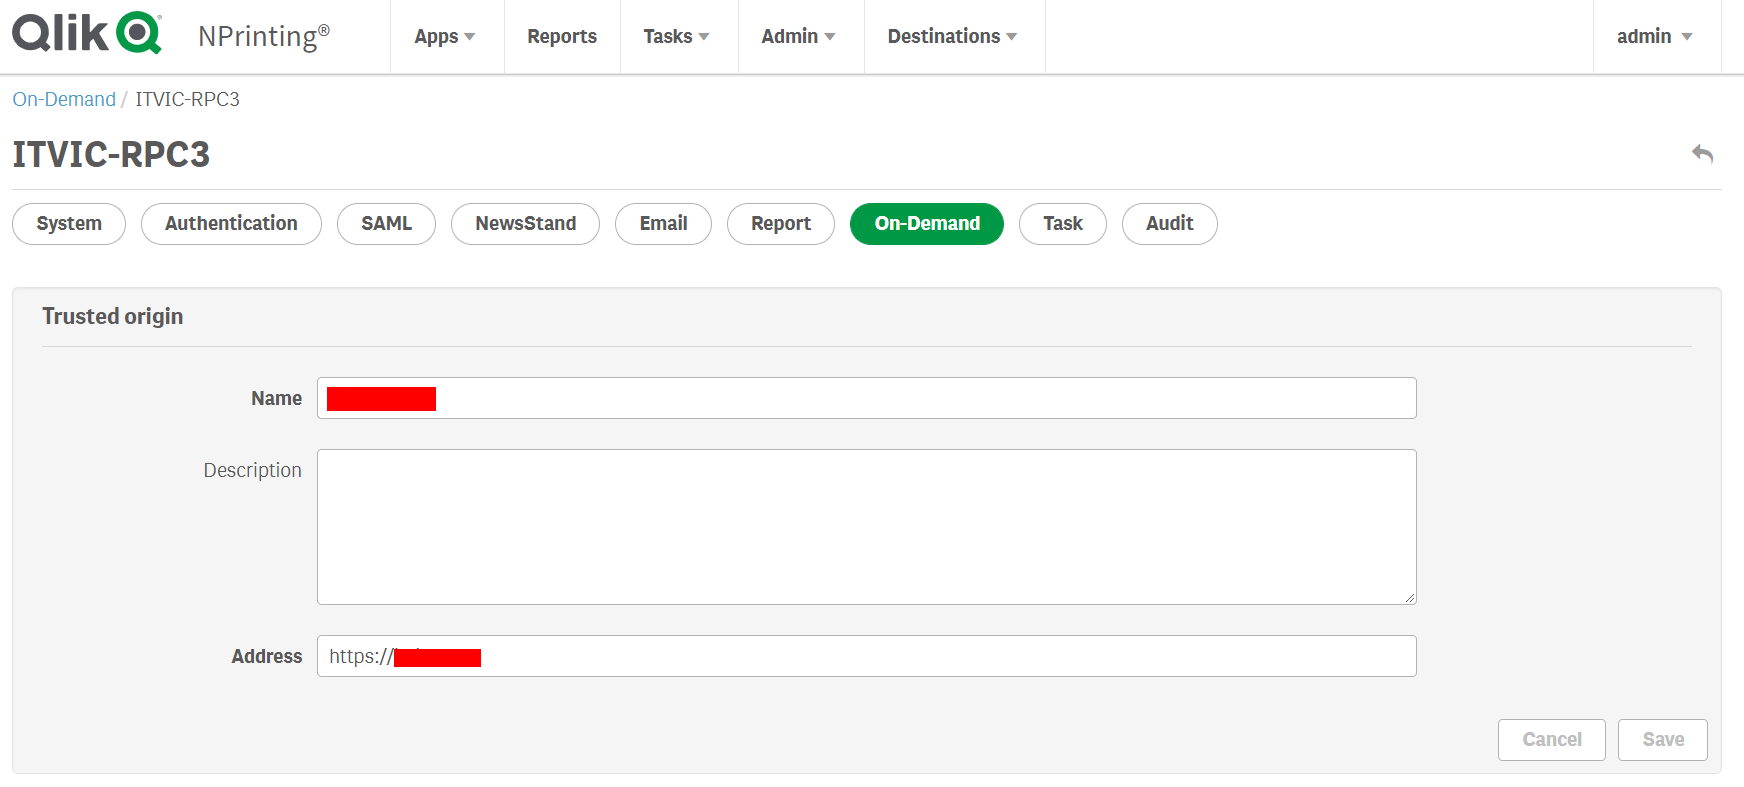This screenshot has width=1744, height=787.
Task: Click the On-Demand breadcrumb link
Action: tap(64, 99)
